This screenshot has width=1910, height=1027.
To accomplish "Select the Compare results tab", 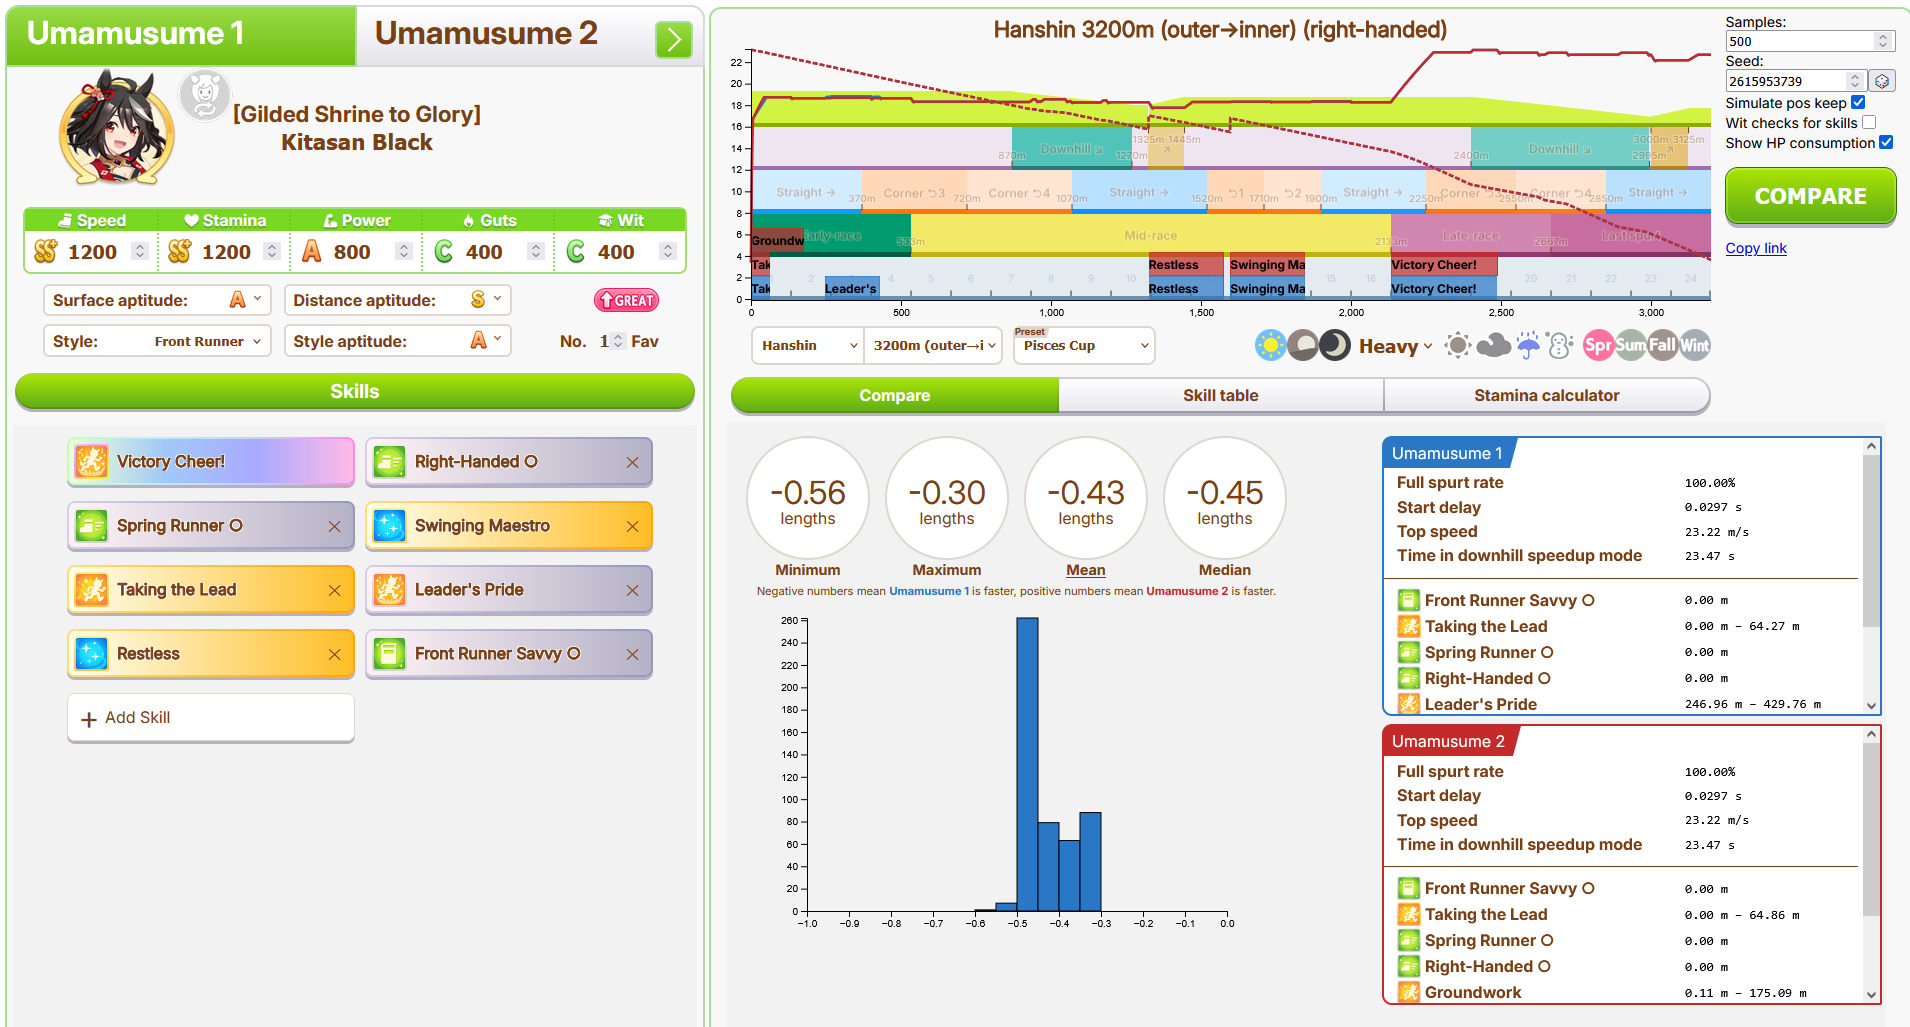I will pyautogui.click(x=895, y=396).
